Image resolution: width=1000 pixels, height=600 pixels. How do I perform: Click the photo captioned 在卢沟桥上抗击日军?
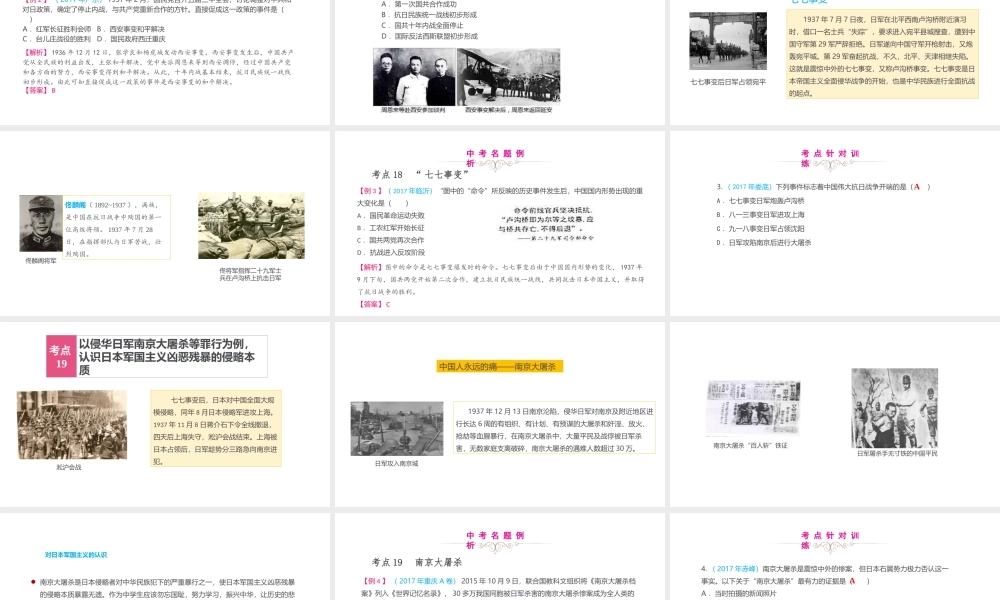tap(251, 226)
